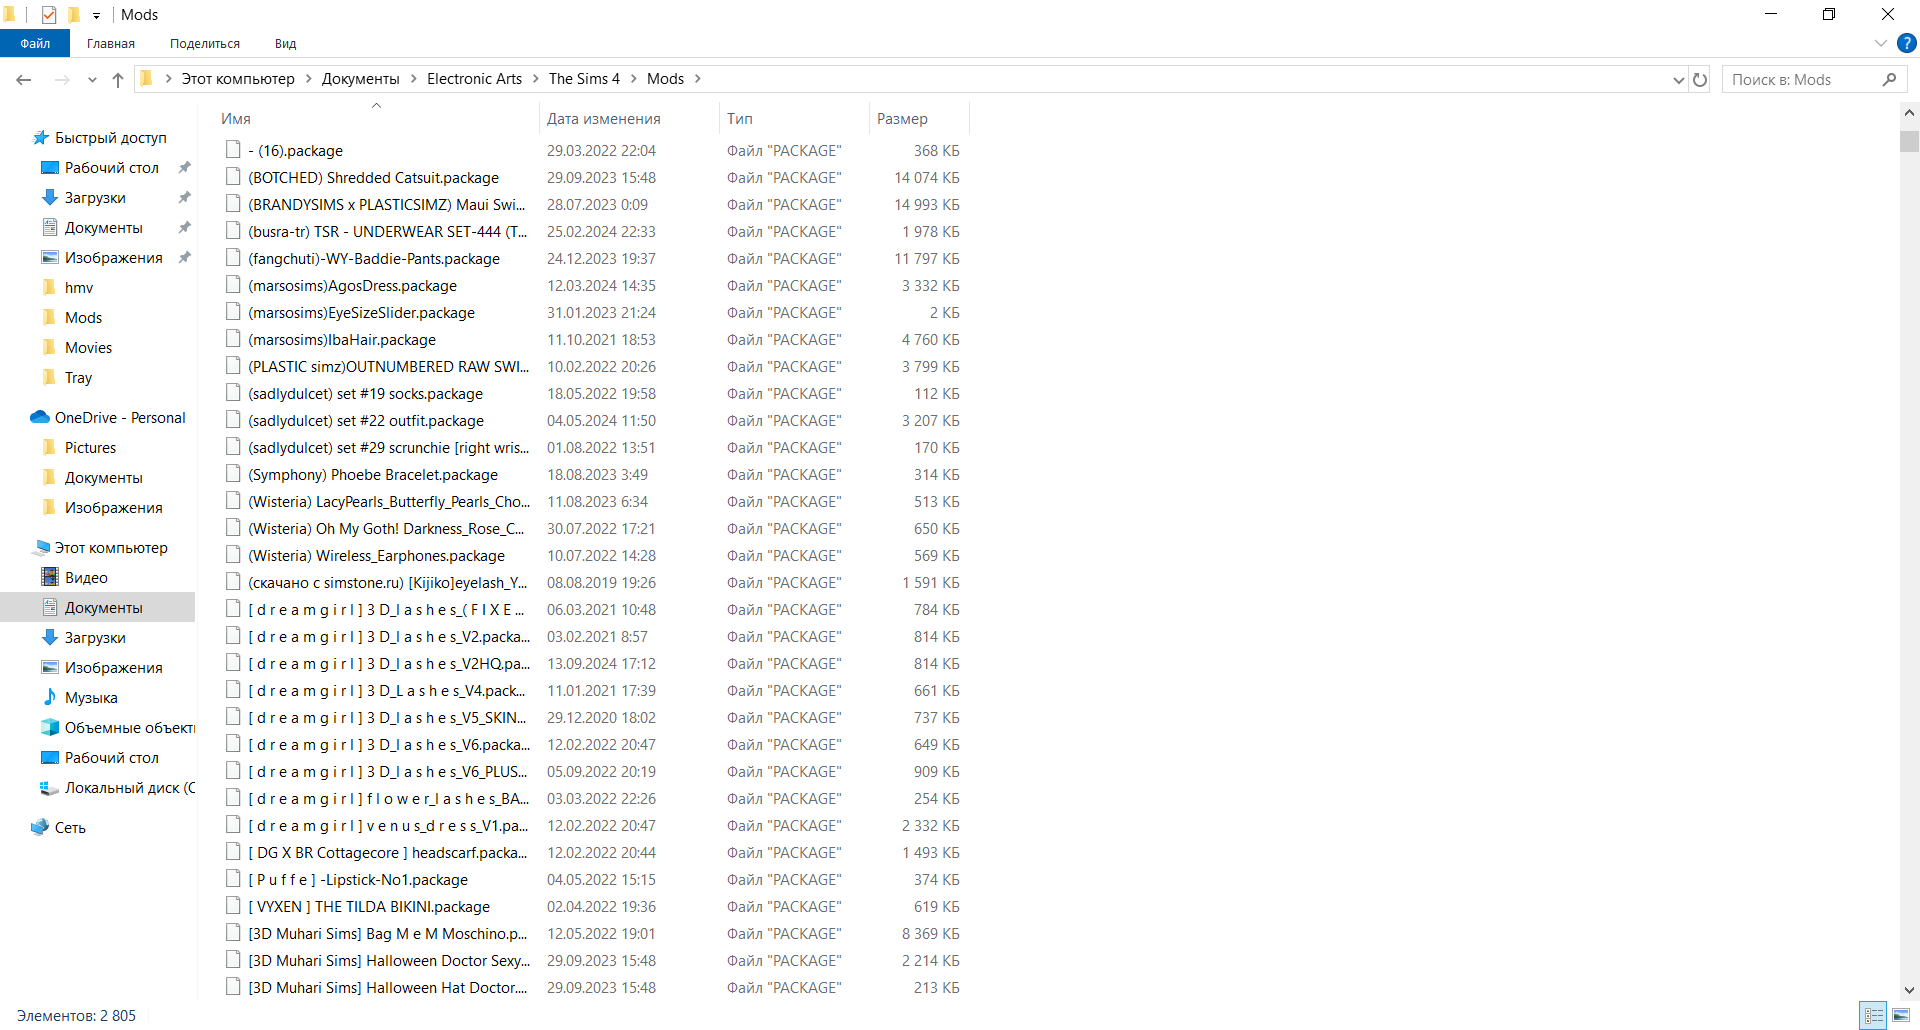
Task: Select (sadlydulcet) set #22 outfit.package
Action: (365, 420)
